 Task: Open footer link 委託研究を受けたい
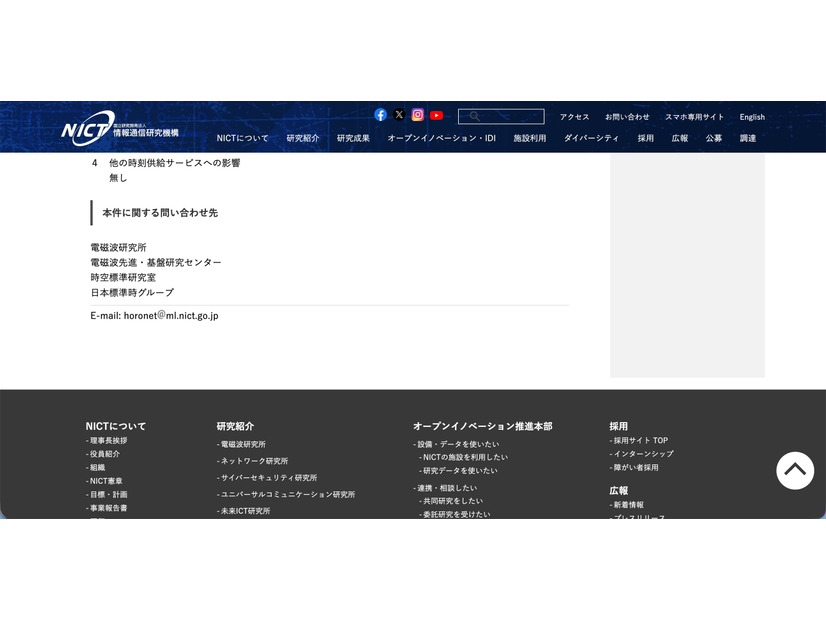pyautogui.click(x=456, y=514)
